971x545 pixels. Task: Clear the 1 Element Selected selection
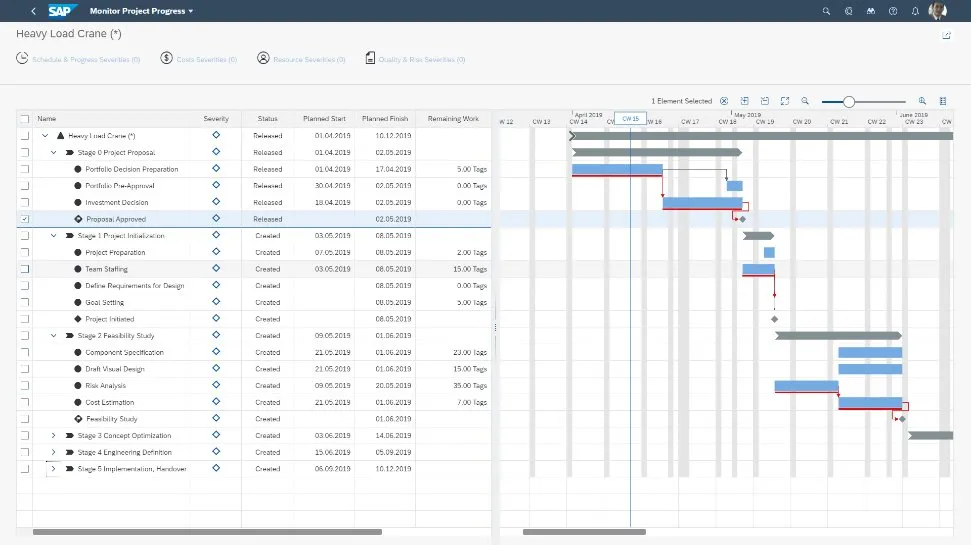pos(724,101)
